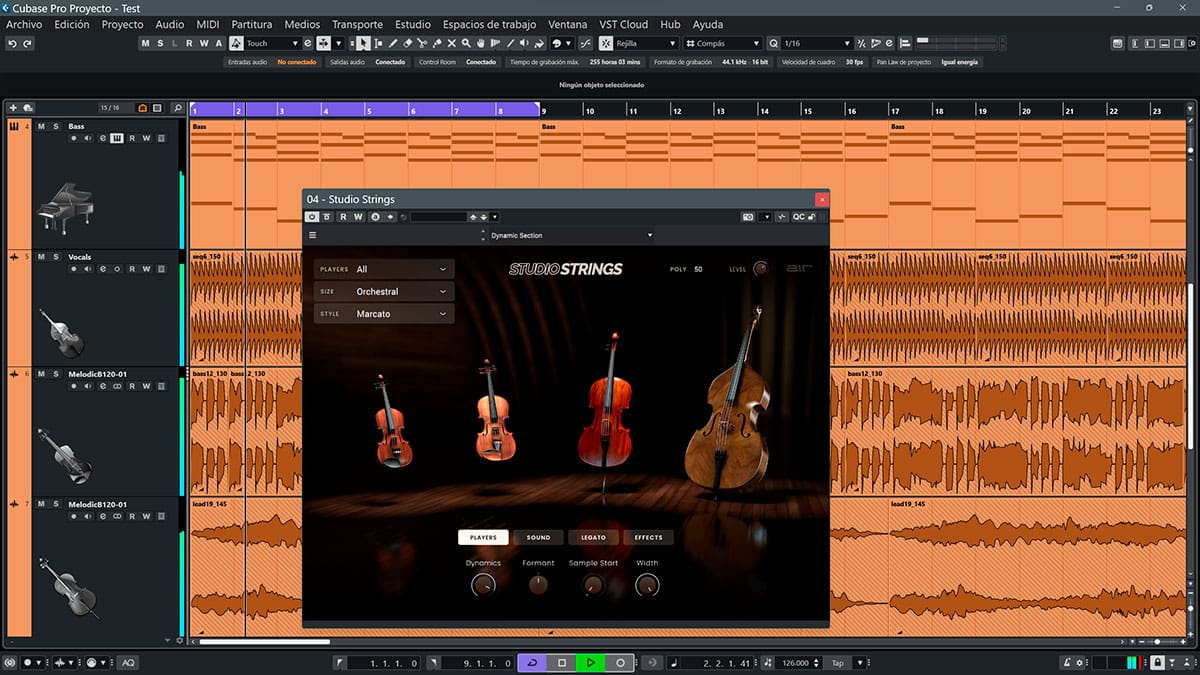Viewport: 1200px width, 675px height.
Task: Click the snap grid Compás icon
Action: [x=690, y=43]
